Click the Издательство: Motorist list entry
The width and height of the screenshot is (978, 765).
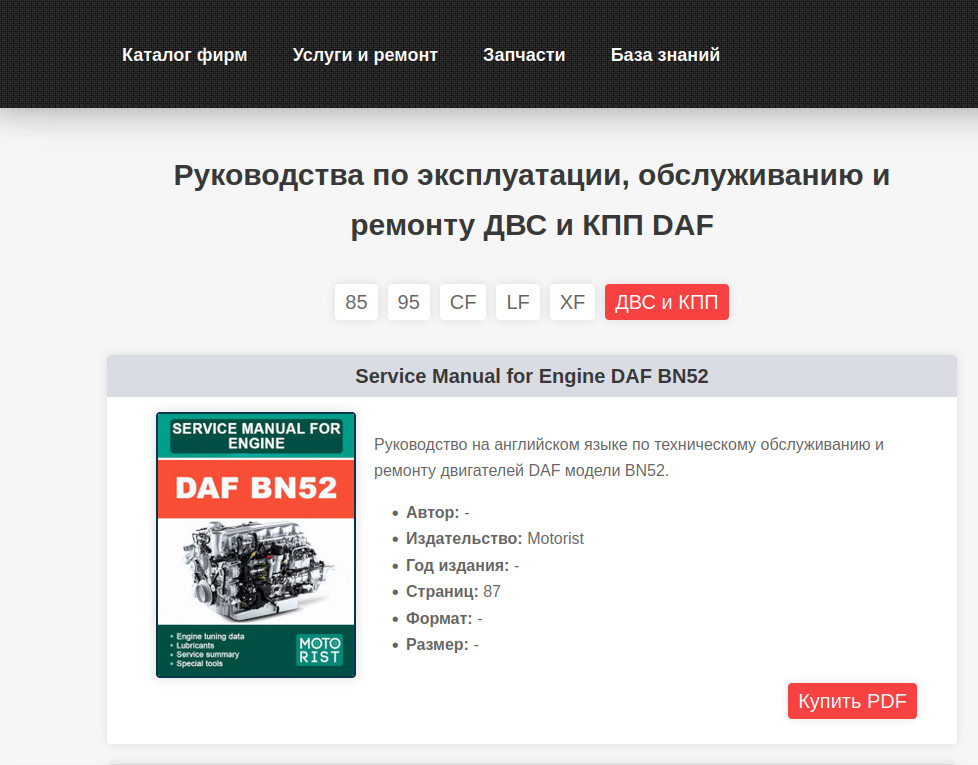click(x=494, y=539)
